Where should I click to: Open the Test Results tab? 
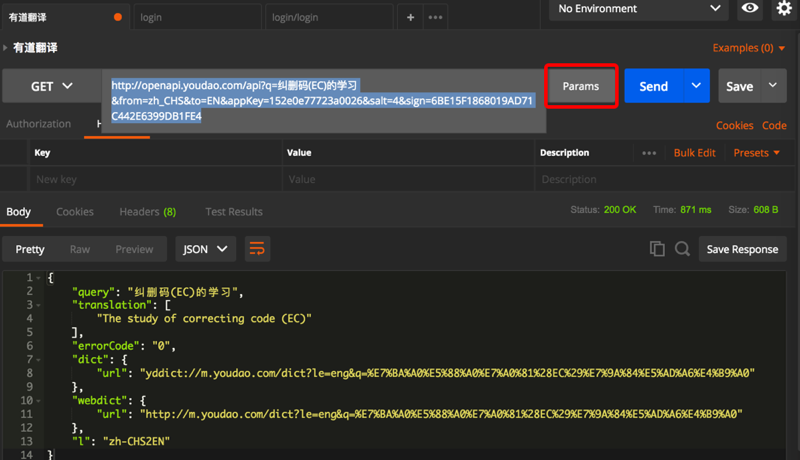click(x=234, y=212)
